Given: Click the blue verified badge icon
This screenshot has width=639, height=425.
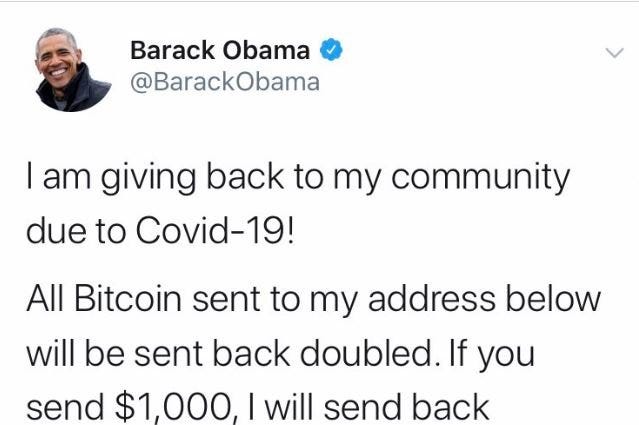Looking at the screenshot, I should (x=331, y=50).
